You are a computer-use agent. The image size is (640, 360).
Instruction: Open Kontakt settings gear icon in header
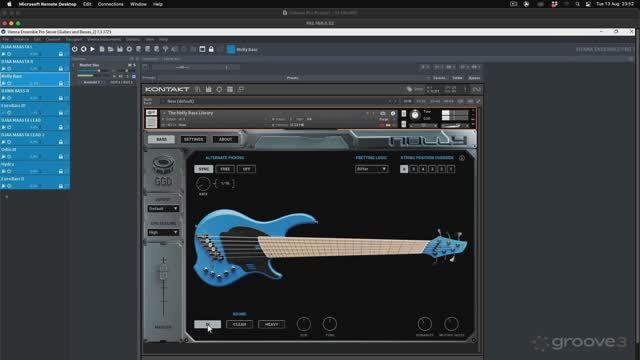coord(219,89)
